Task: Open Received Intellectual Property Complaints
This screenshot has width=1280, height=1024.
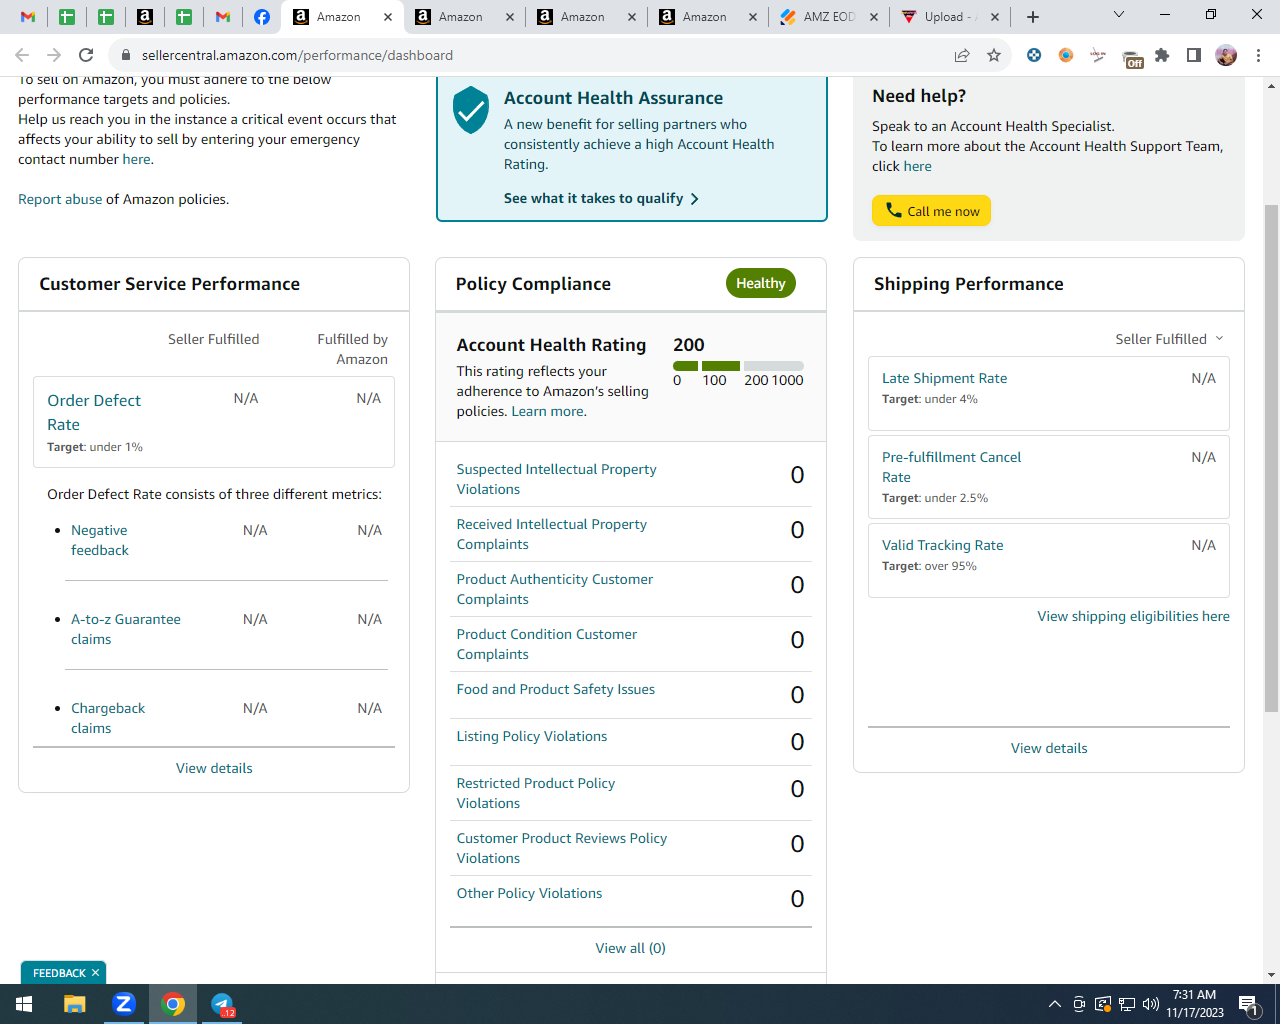Action: tap(551, 534)
